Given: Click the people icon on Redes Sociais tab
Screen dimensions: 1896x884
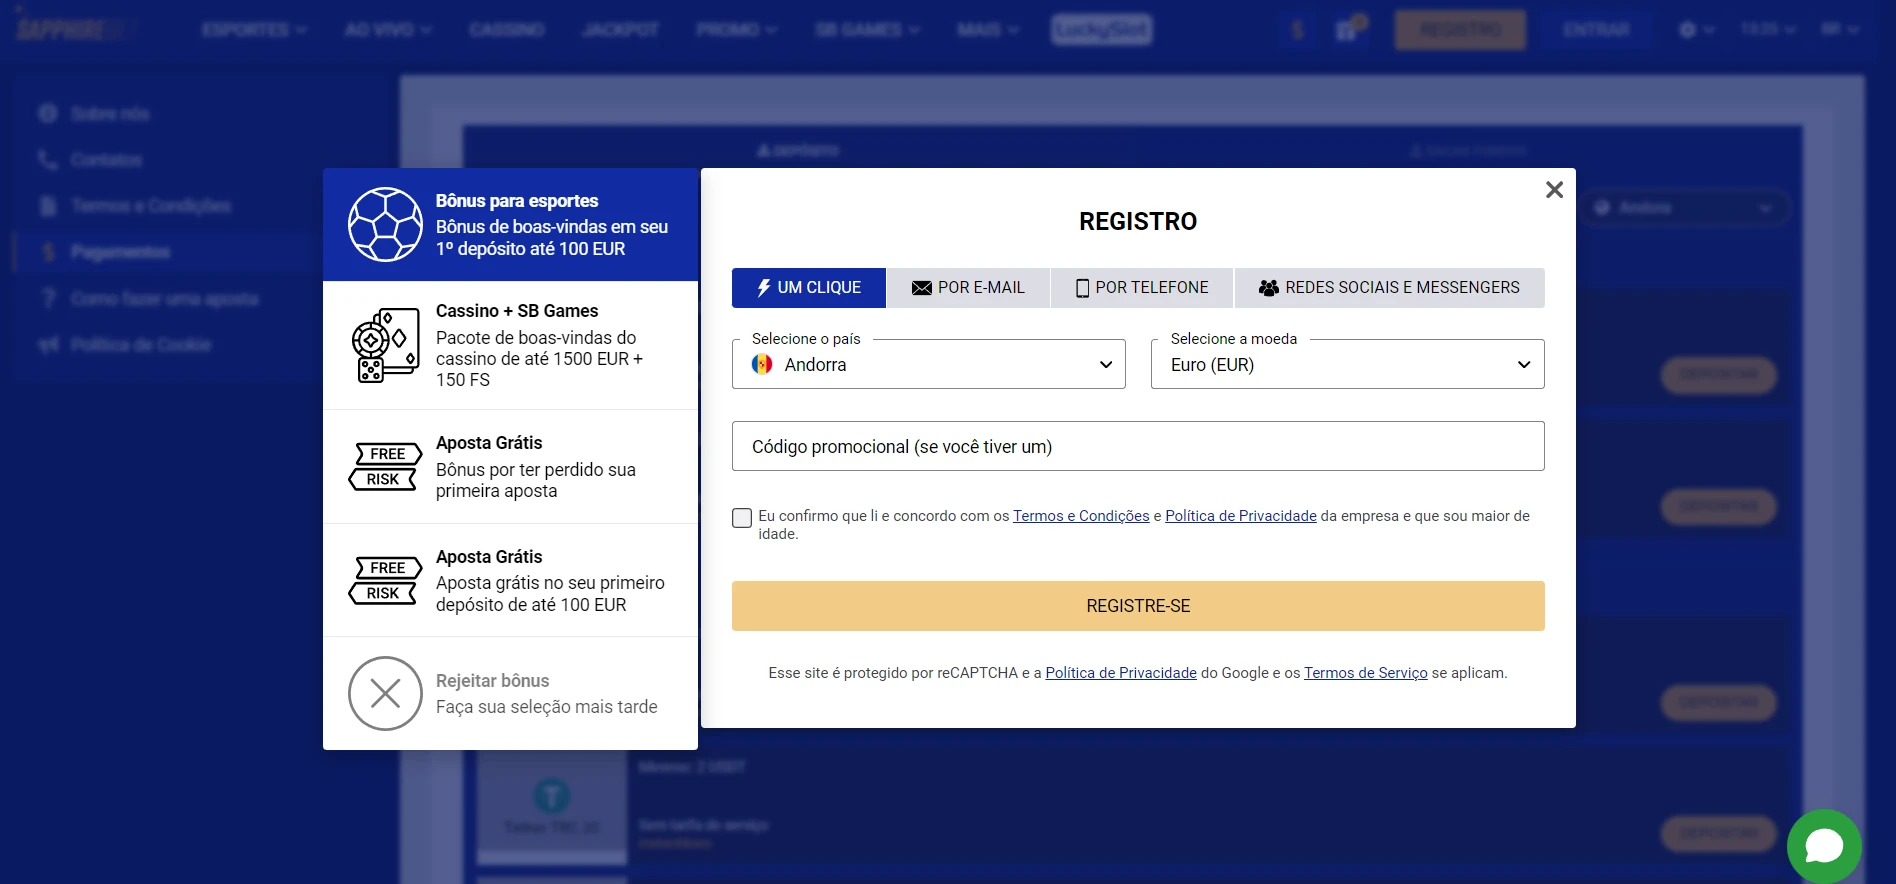Looking at the screenshot, I should pos(1269,288).
